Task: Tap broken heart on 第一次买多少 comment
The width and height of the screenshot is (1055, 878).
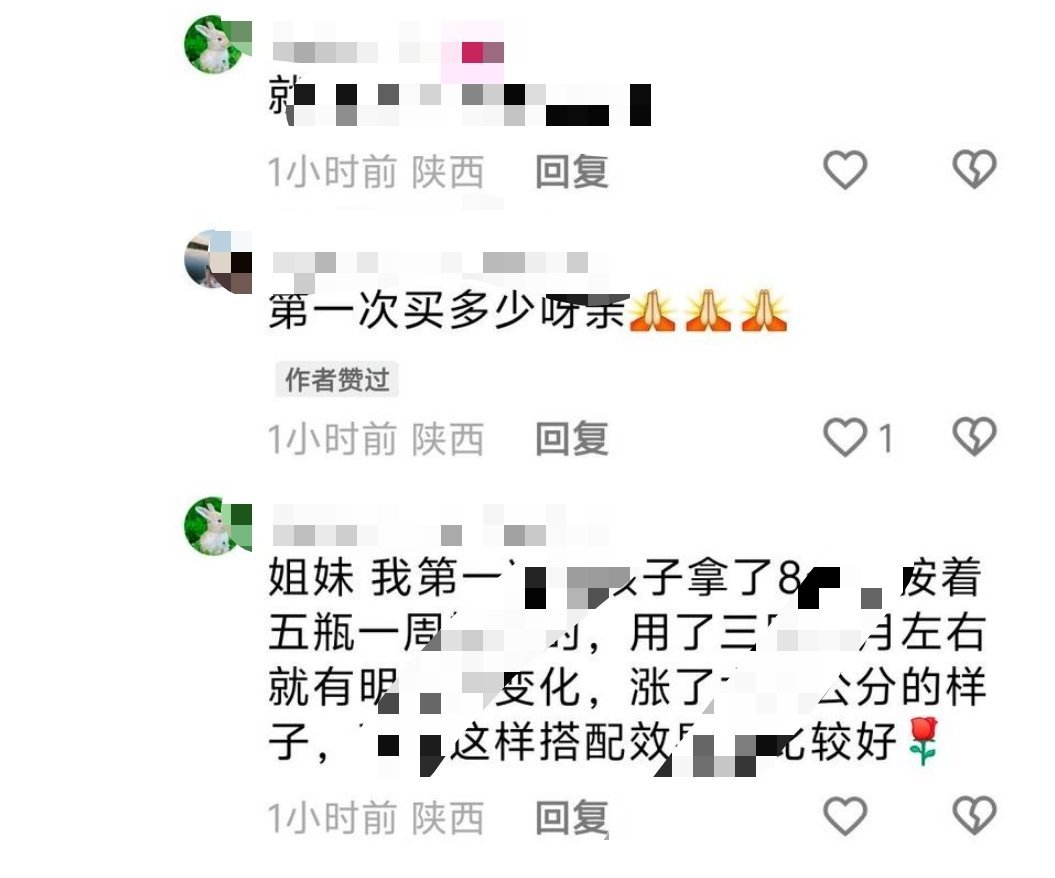Action: pos(974,437)
